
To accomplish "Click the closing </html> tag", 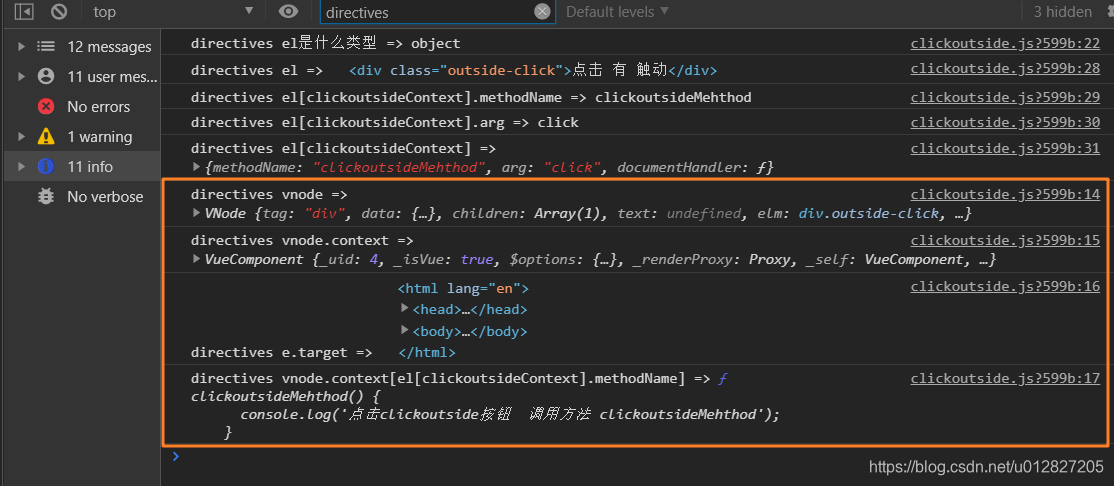I will click(x=426, y=352).
